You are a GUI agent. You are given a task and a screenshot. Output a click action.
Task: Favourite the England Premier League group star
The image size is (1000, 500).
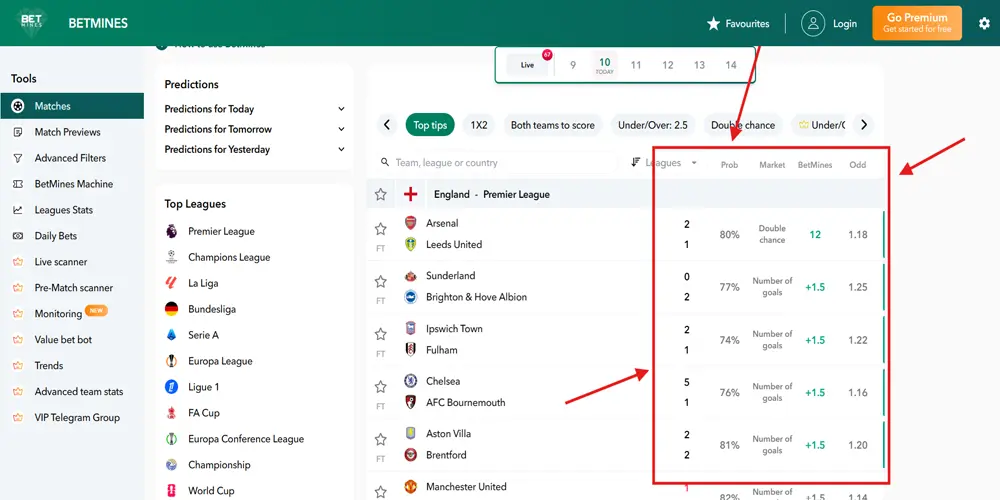point(381,195)
